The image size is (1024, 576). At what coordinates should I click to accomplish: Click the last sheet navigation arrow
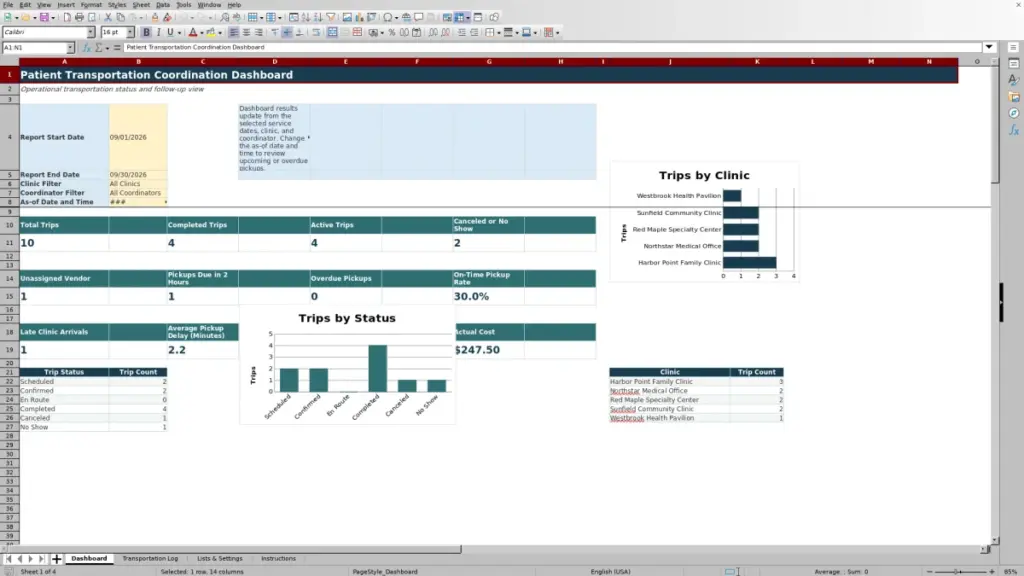[41, 559]
